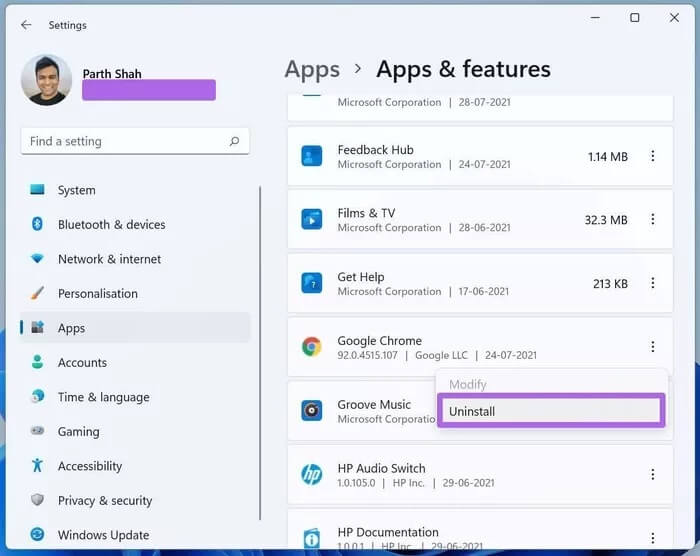Open Windows Update settings
Image resolution: width=700 pixels, height=556 pixels.
tap(135, 535)
